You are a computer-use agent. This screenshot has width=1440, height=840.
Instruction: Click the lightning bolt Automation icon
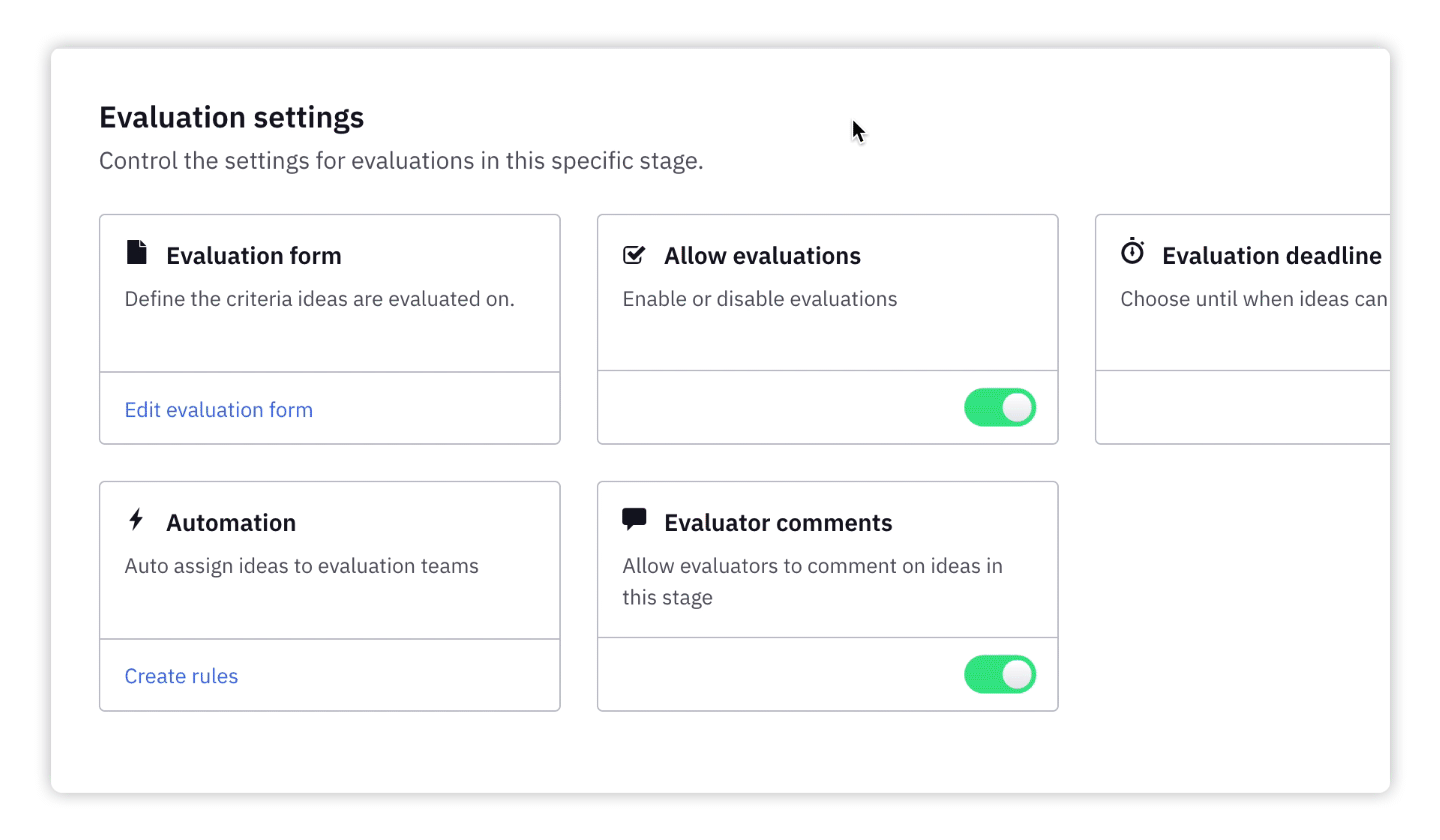coord(137,520)
